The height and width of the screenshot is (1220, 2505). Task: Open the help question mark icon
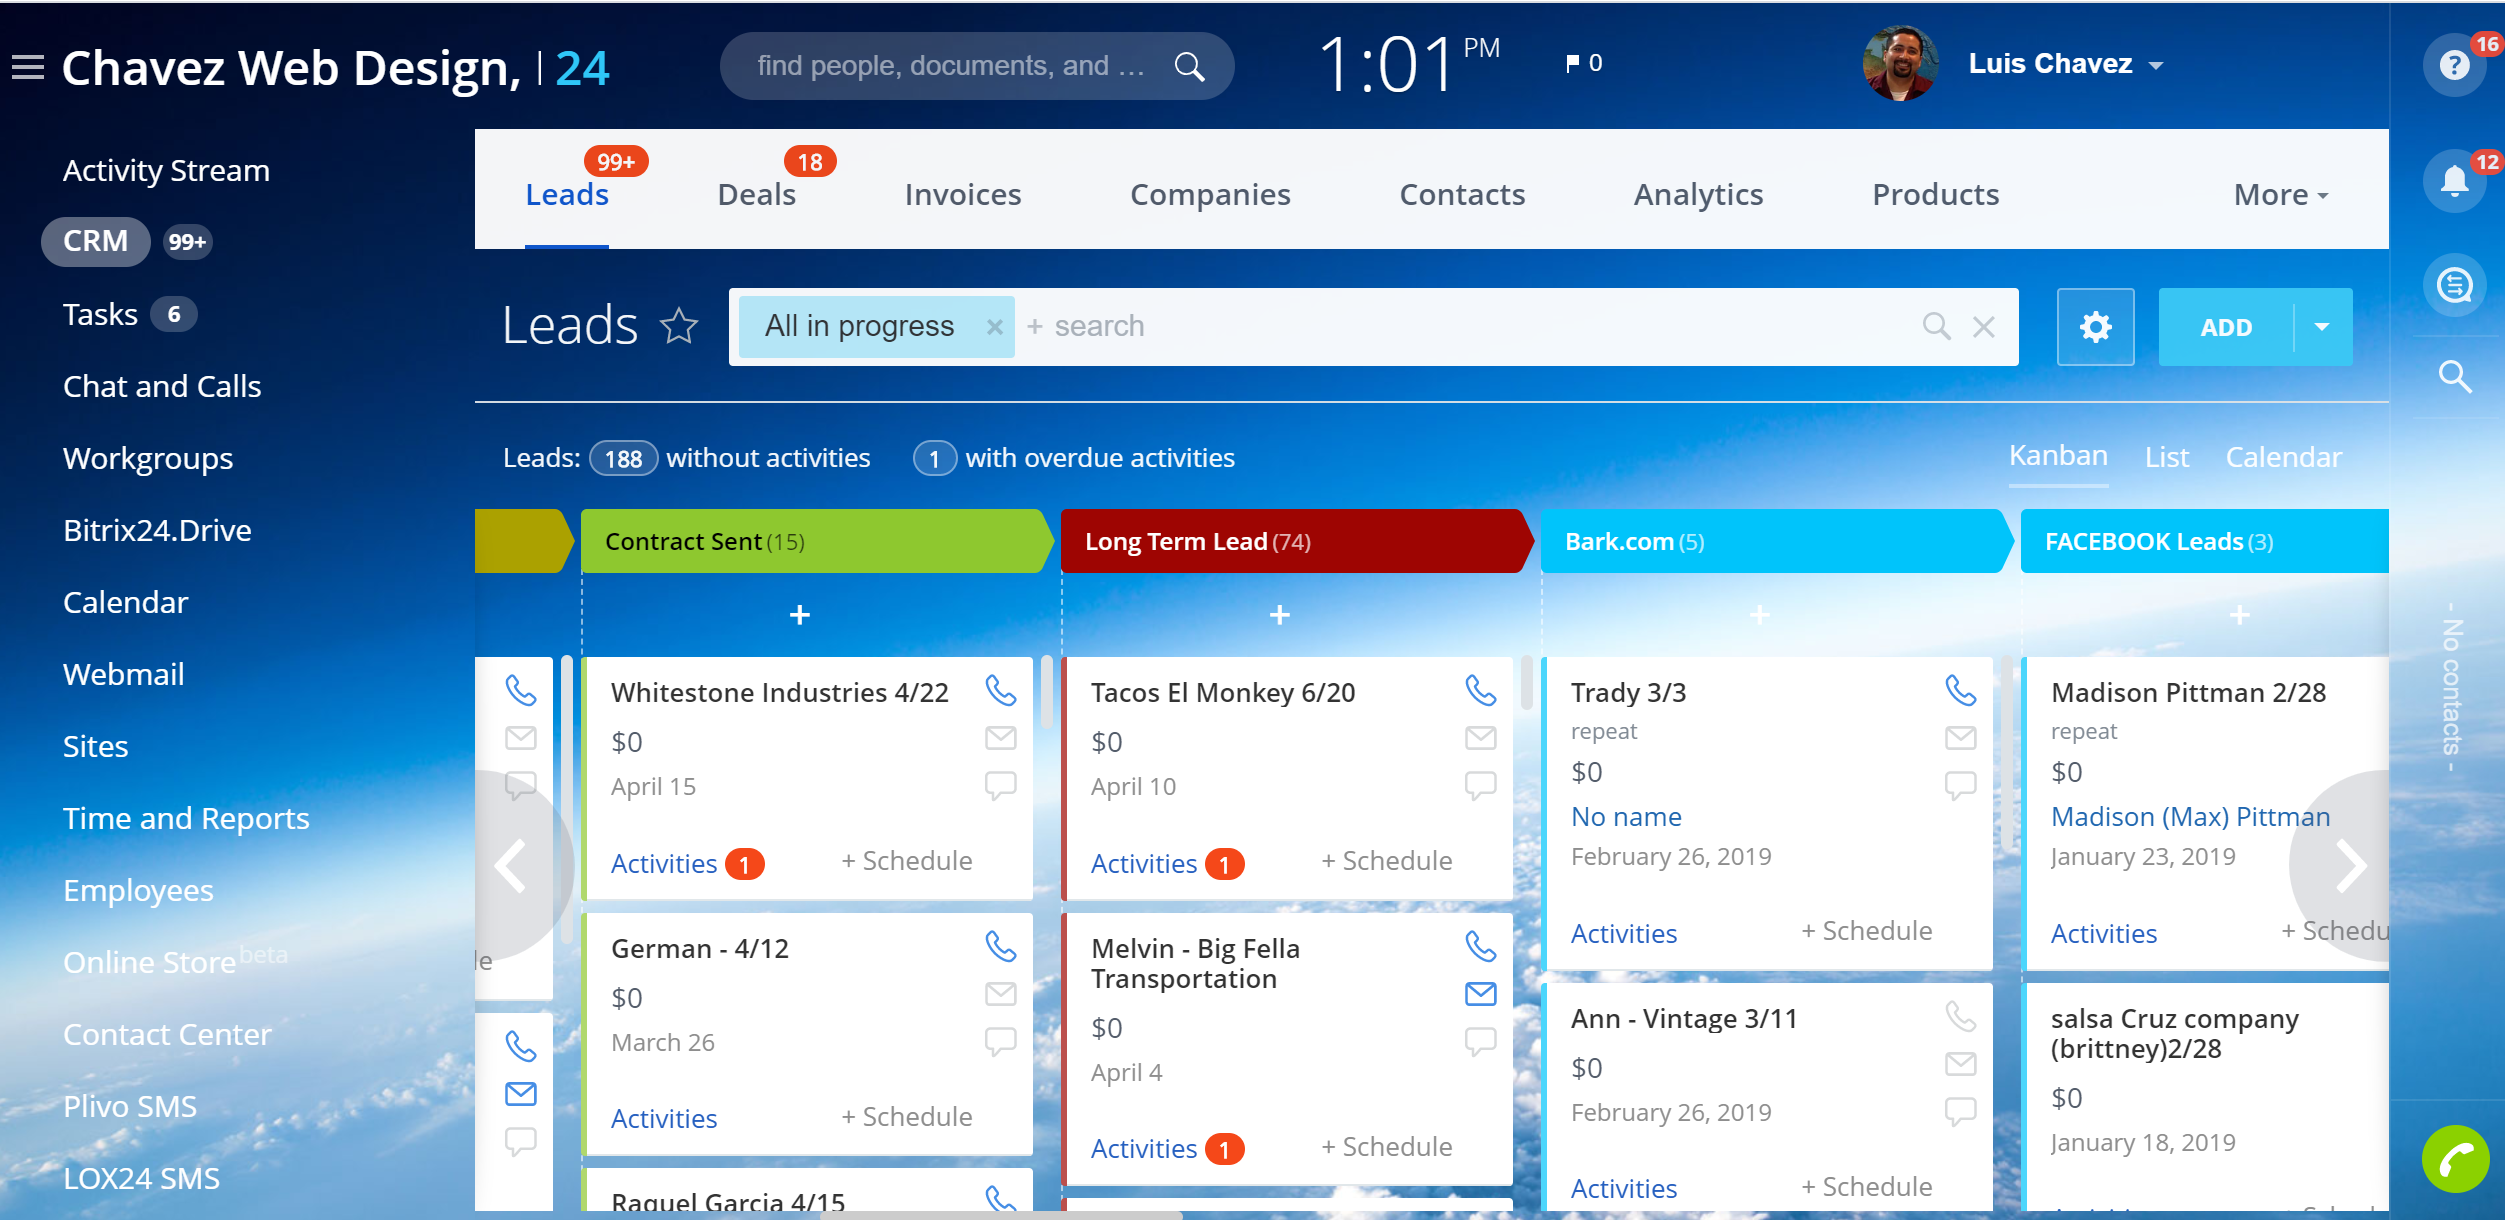[x=2454, y=65]
